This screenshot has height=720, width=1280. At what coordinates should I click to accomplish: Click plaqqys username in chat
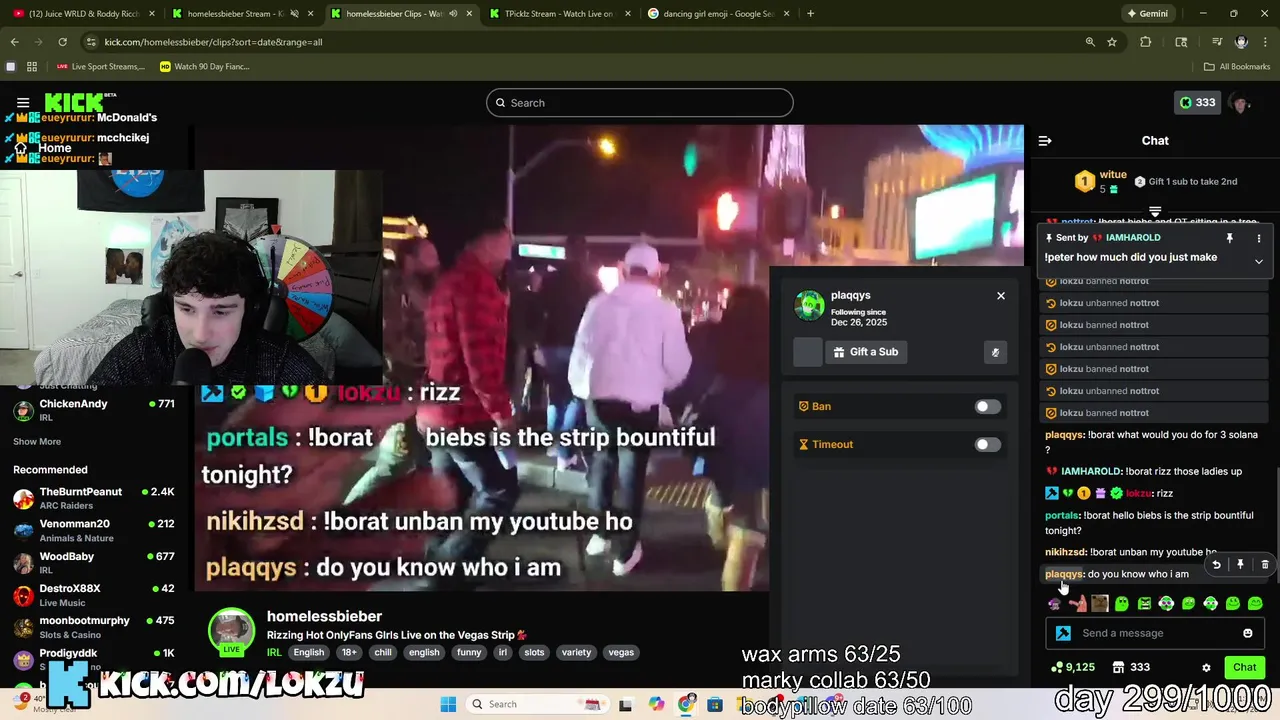point(1064,574)
